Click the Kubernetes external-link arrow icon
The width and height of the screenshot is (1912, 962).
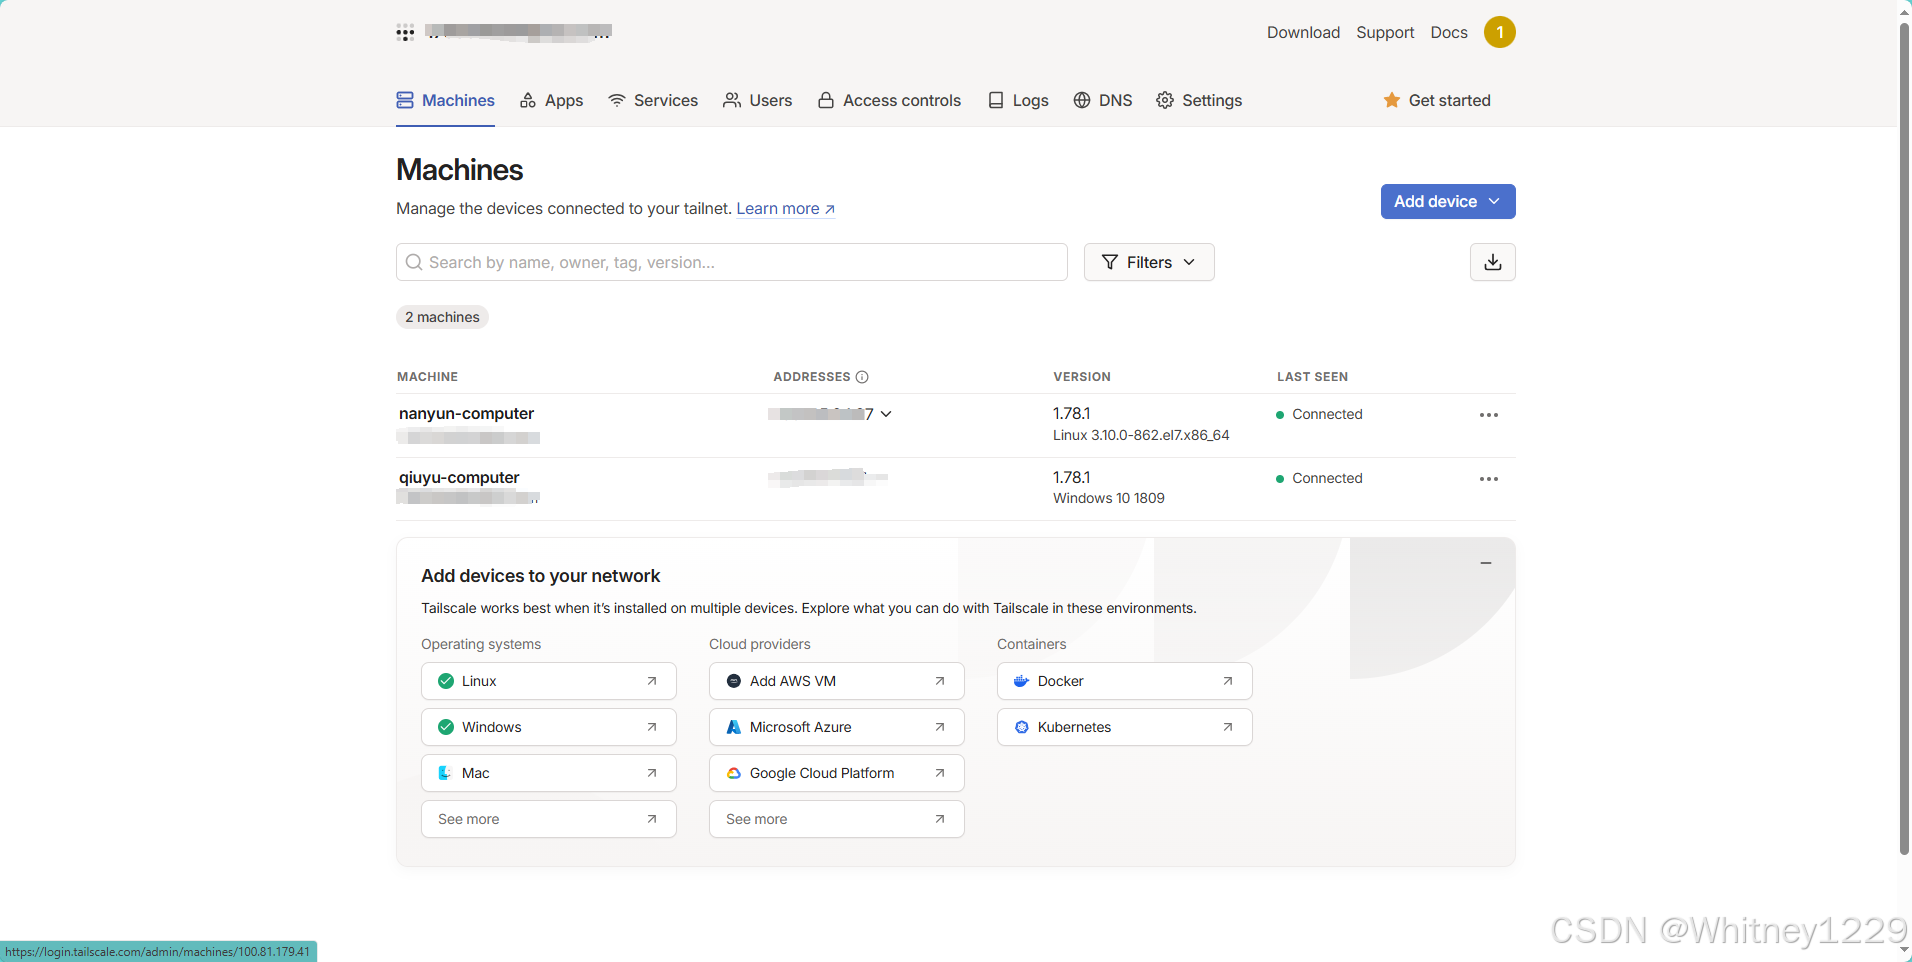pyautogui.click(x=1228, y=727)
